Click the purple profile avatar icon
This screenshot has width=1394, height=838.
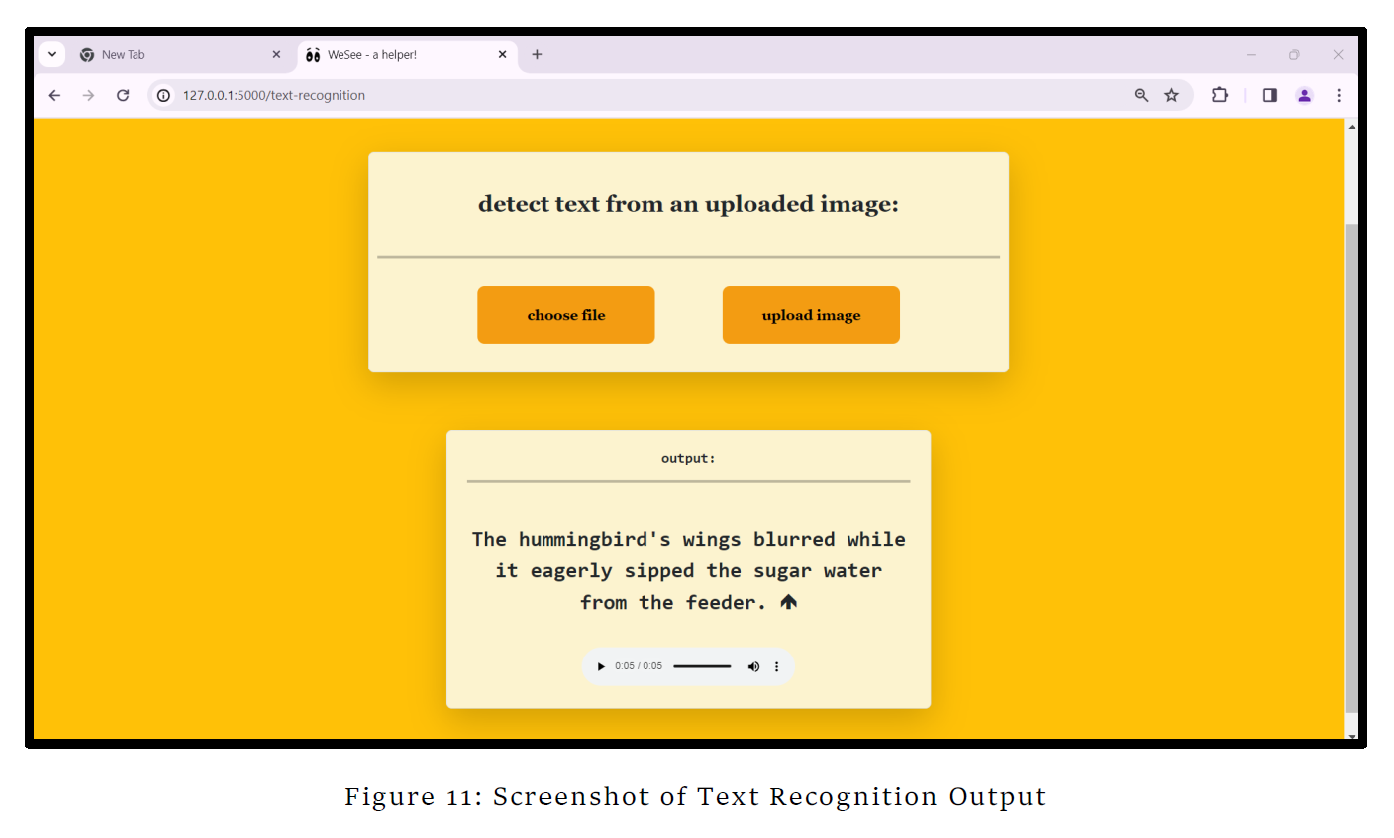point(1304,95)
